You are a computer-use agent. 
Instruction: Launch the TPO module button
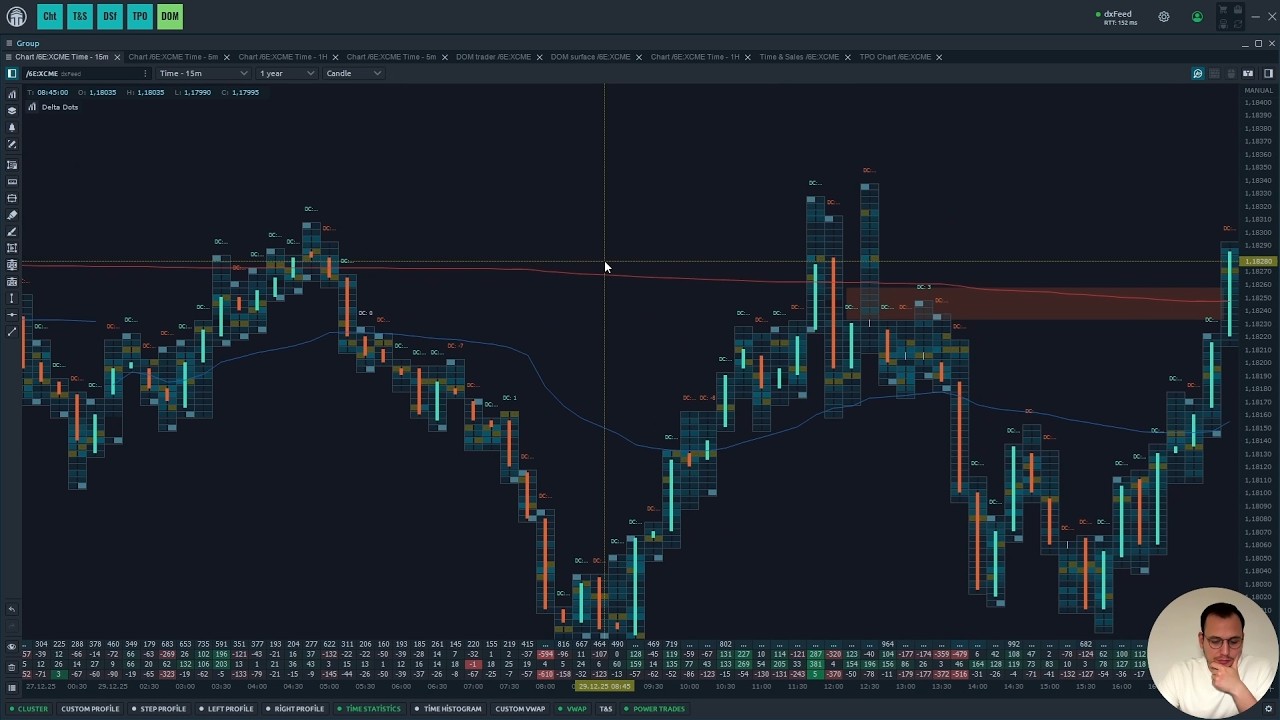tap(140, 16)
